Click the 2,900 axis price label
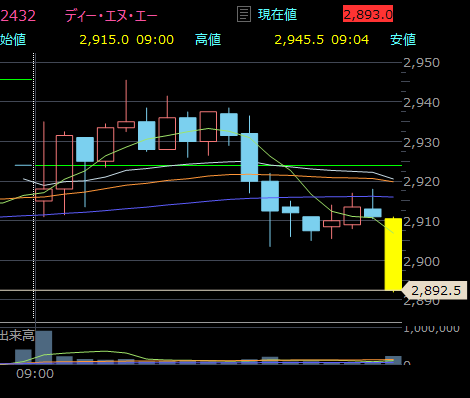Screen dimensions: 470x398 coord(422,261)
